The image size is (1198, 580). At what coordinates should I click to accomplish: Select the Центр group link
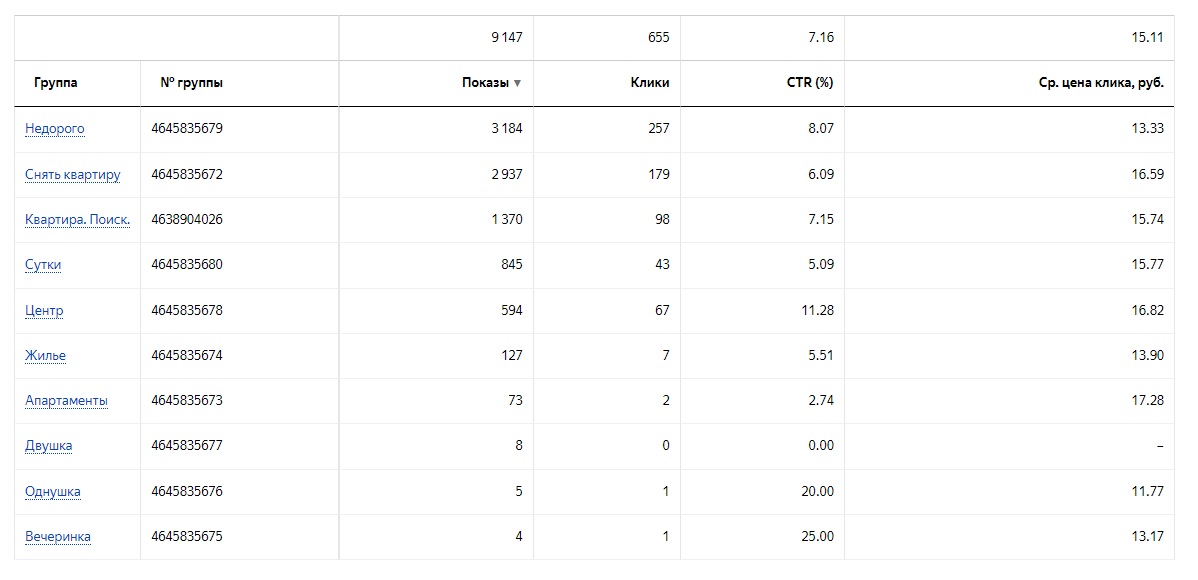point(44,310)
